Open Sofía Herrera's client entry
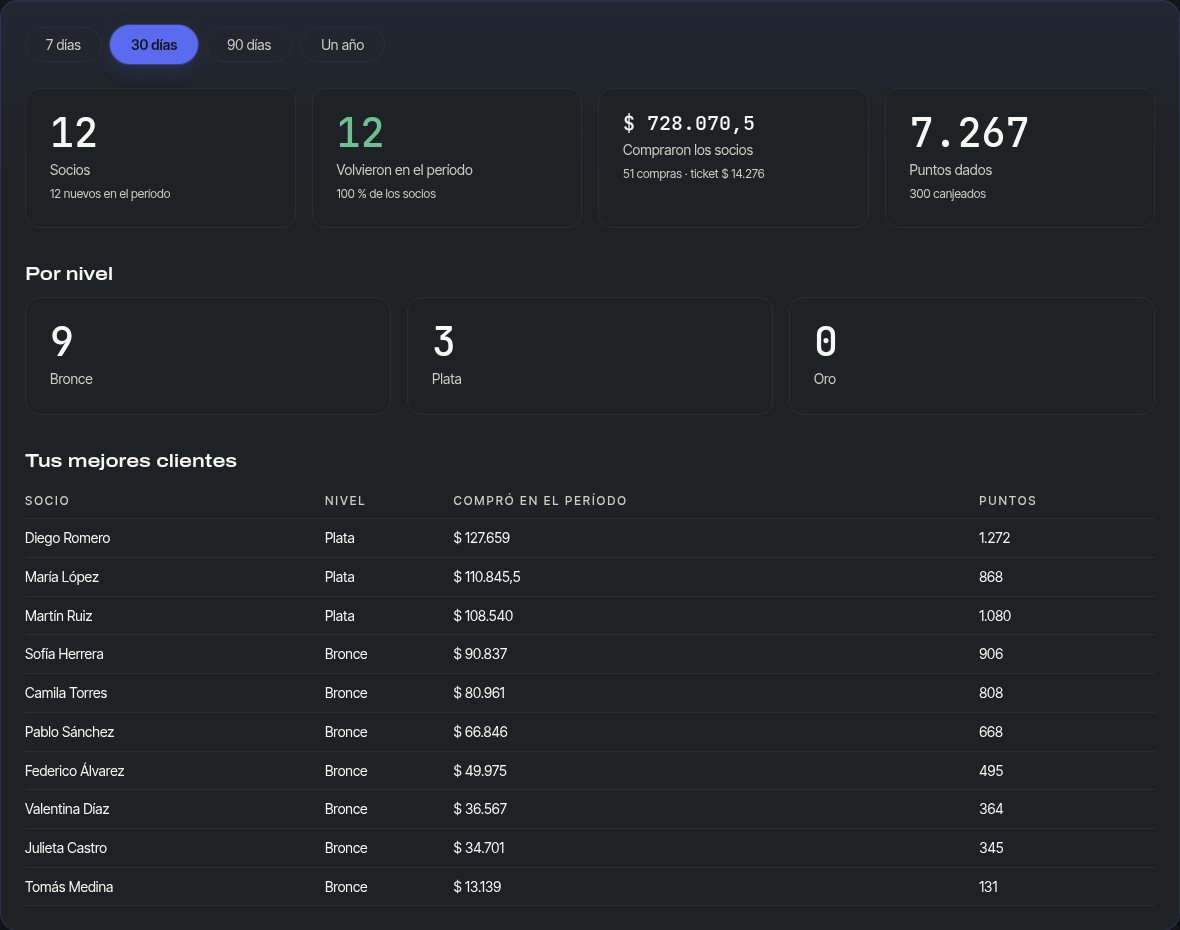This screenshot has width=1180, height=930. tap(590, 654)
